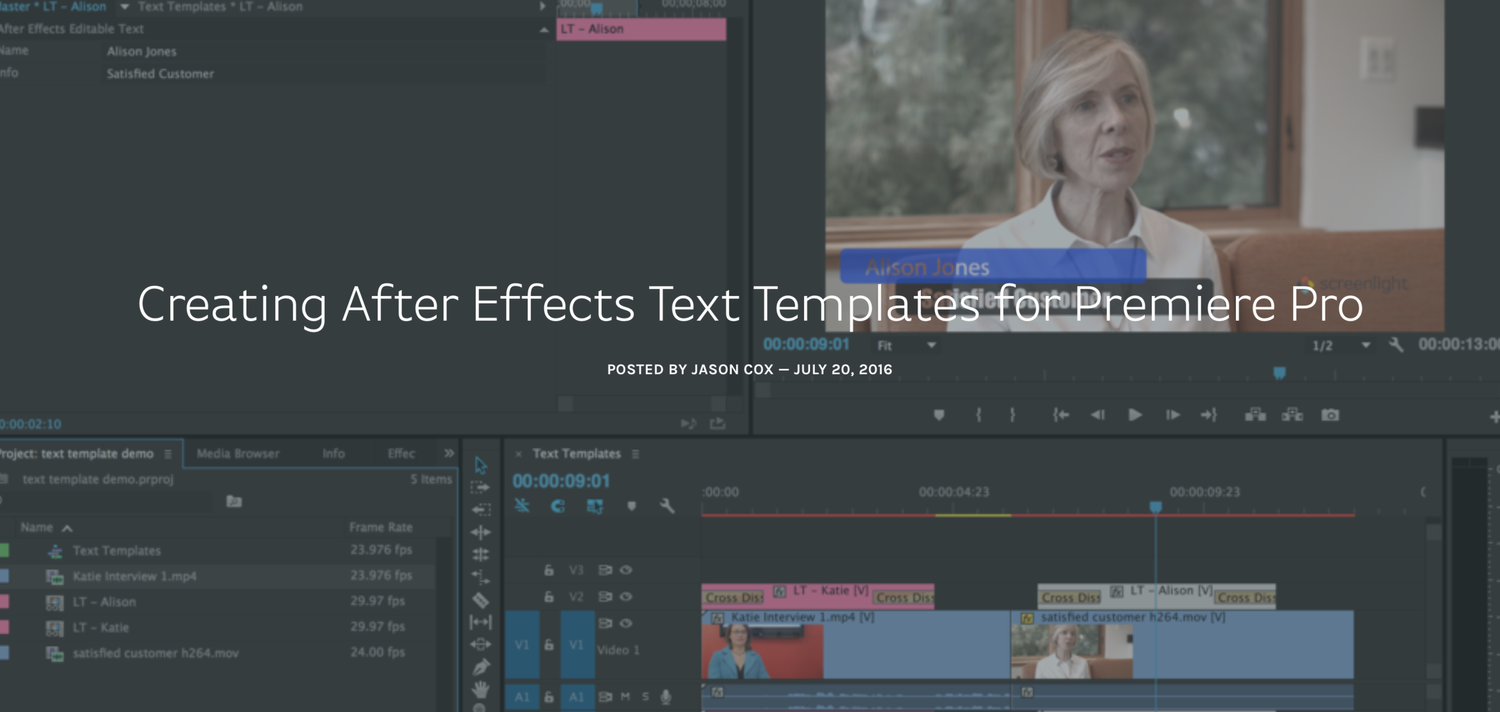The height and width of the screenshot is (712, 1500).
Task: Select LT – Alison in project panel
Action: (x=104, y=602)
